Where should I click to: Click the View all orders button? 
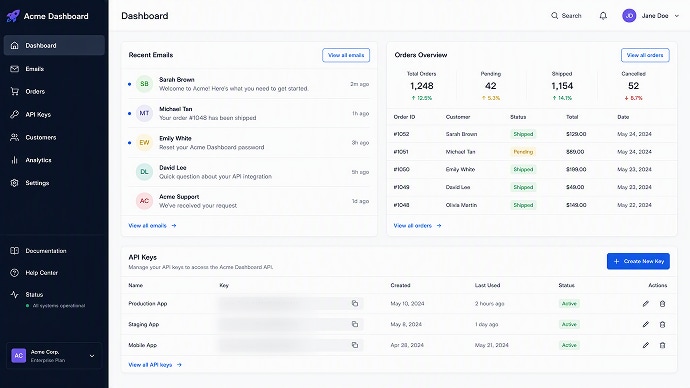click(645, 55)
